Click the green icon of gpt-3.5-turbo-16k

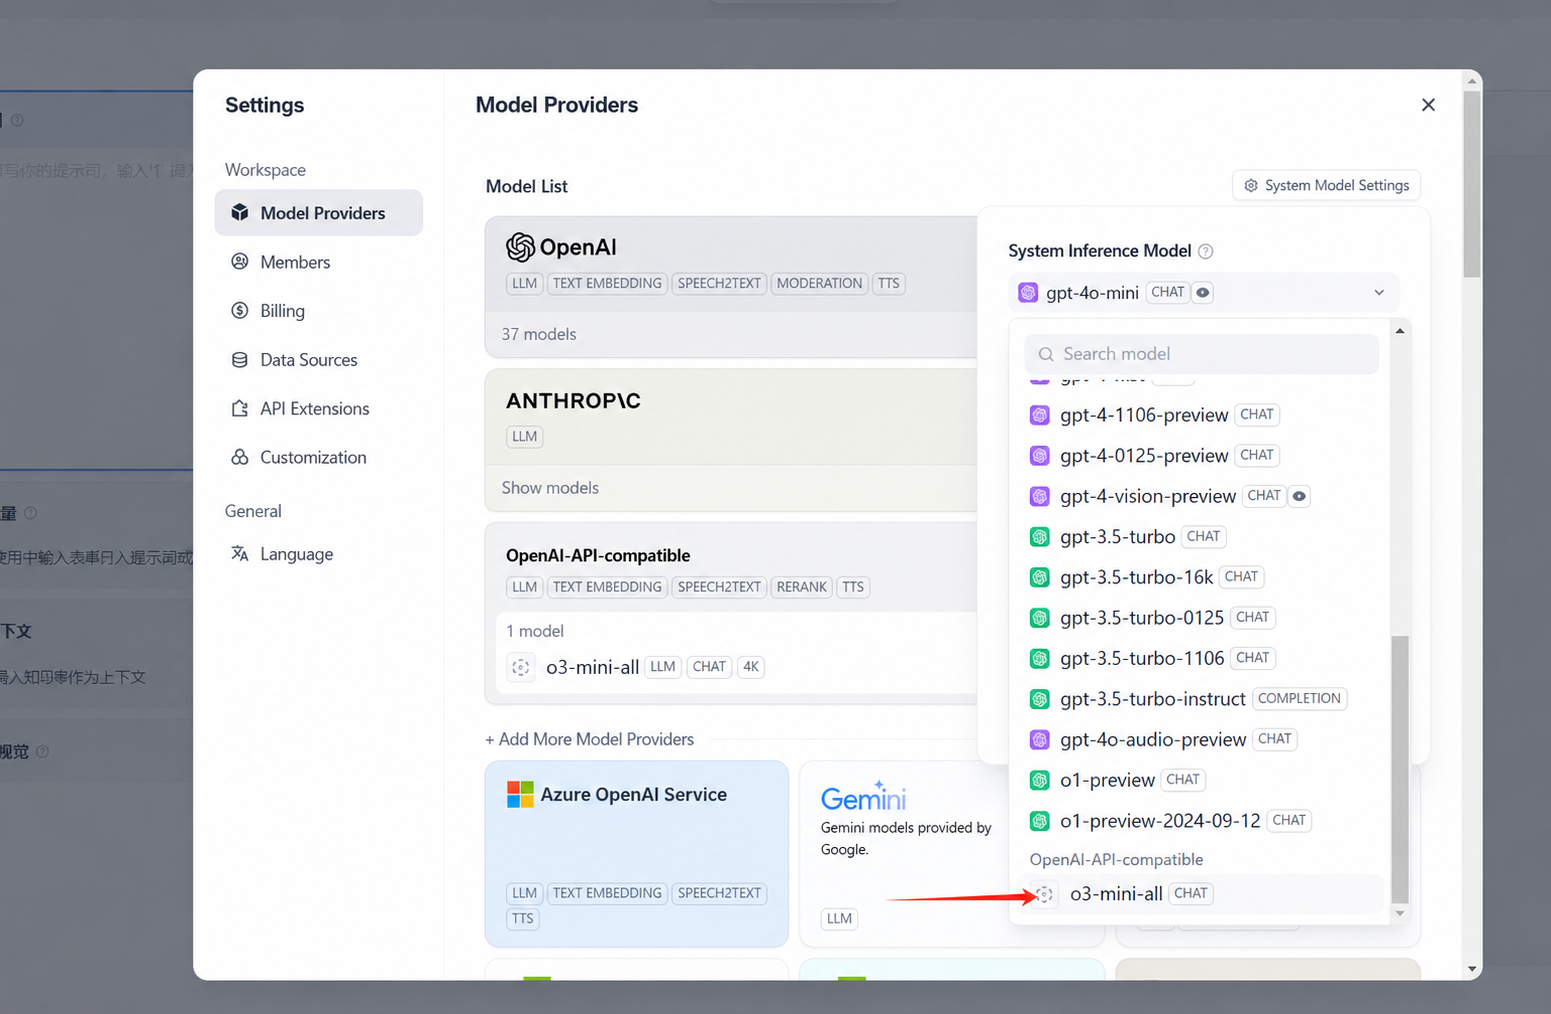[1040, 577]
